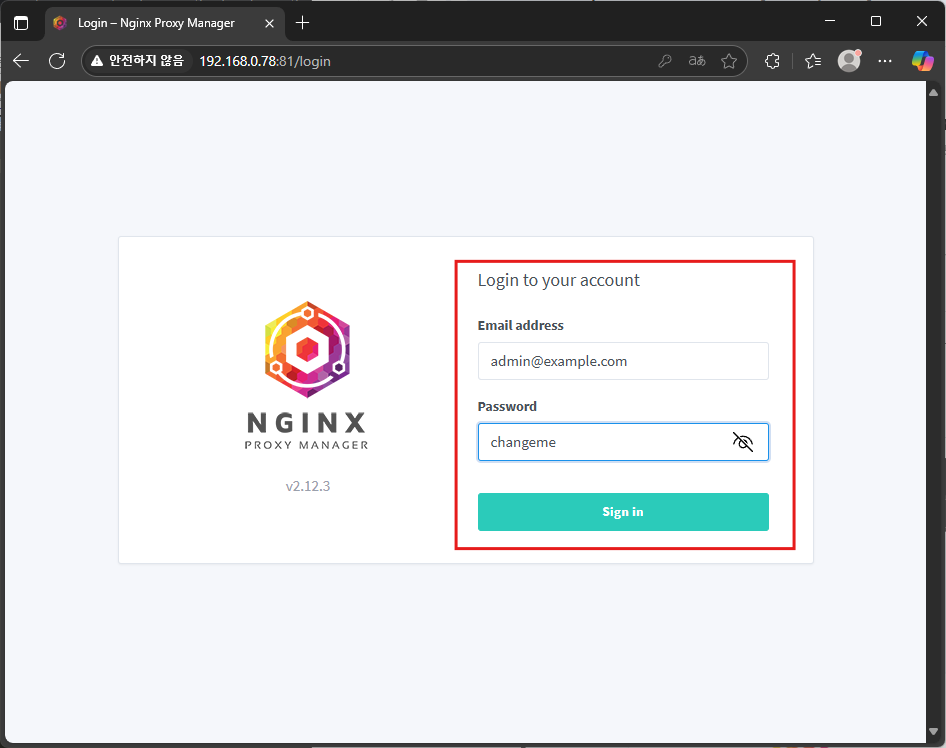
Task: Open a new browser tab
Action: point(303,23)
